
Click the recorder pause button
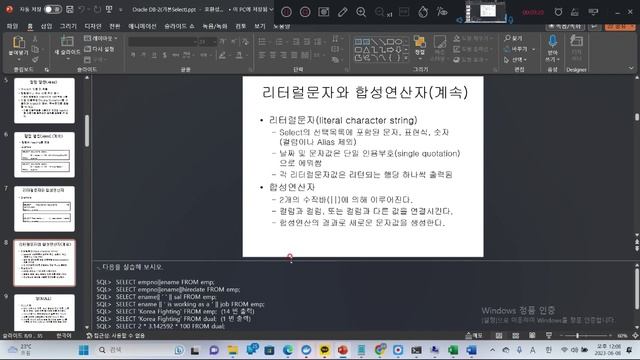pos(287,12)
